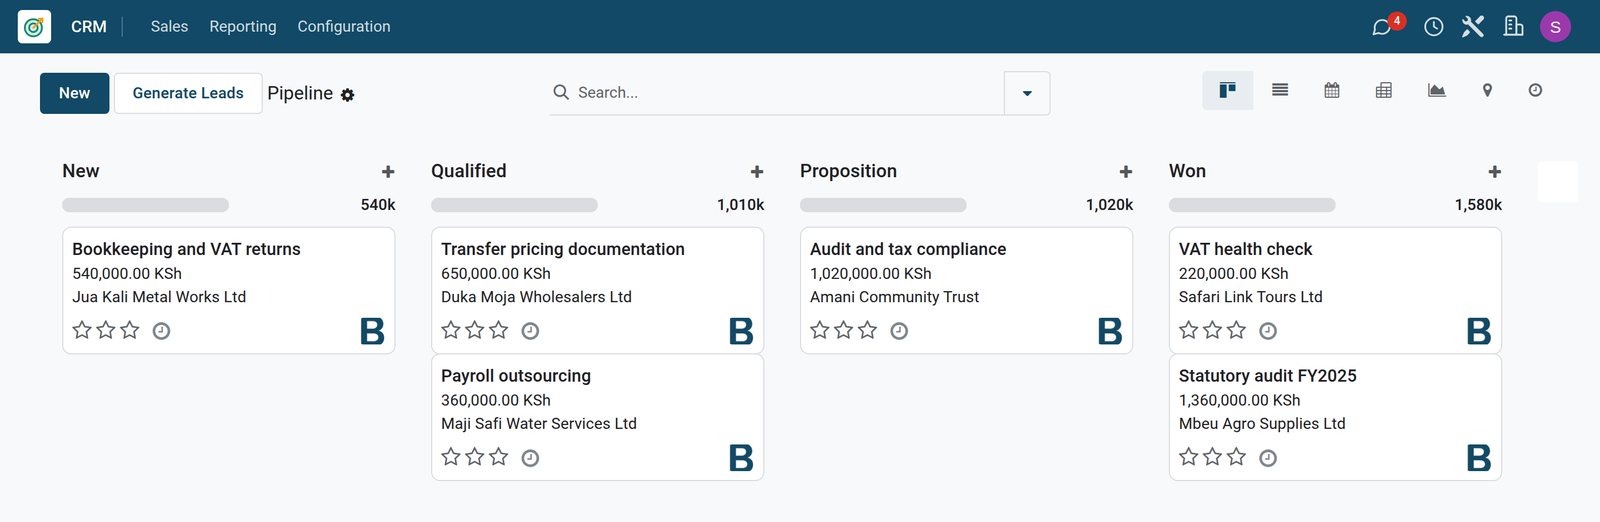Set first priority star on Bookkeeping and VAT returns
This screenshot has height=522, width=1600.
tap(82, 330)
